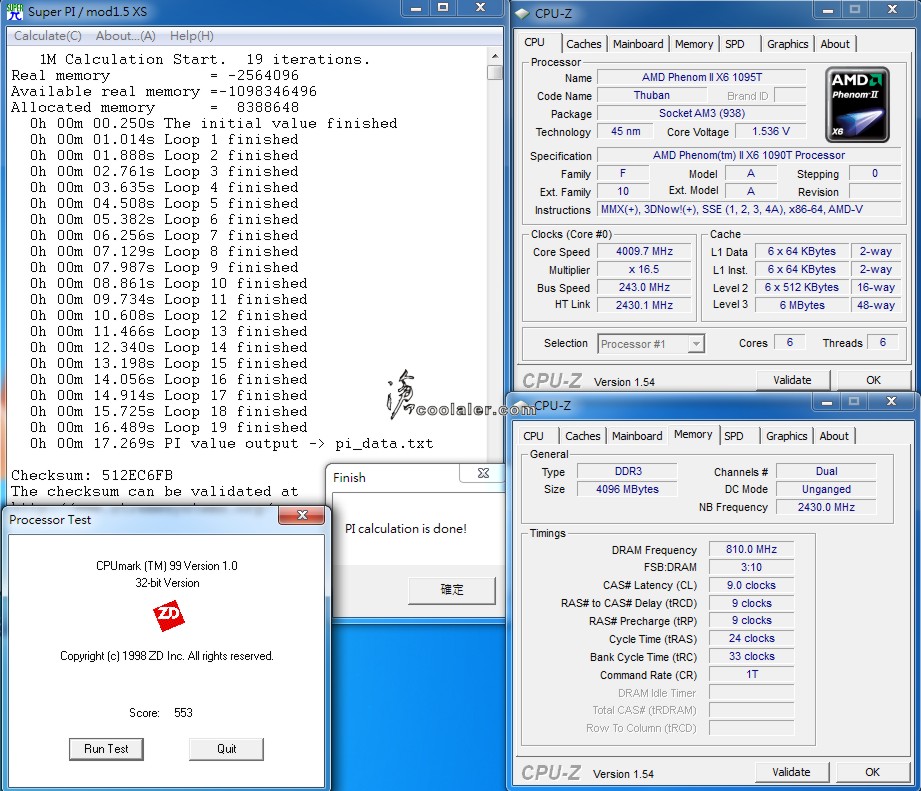Click the processor name field 'AMD Phenom II X6 1095T'
Viewport: 921px width, 791px height.
tap(701, 78)
